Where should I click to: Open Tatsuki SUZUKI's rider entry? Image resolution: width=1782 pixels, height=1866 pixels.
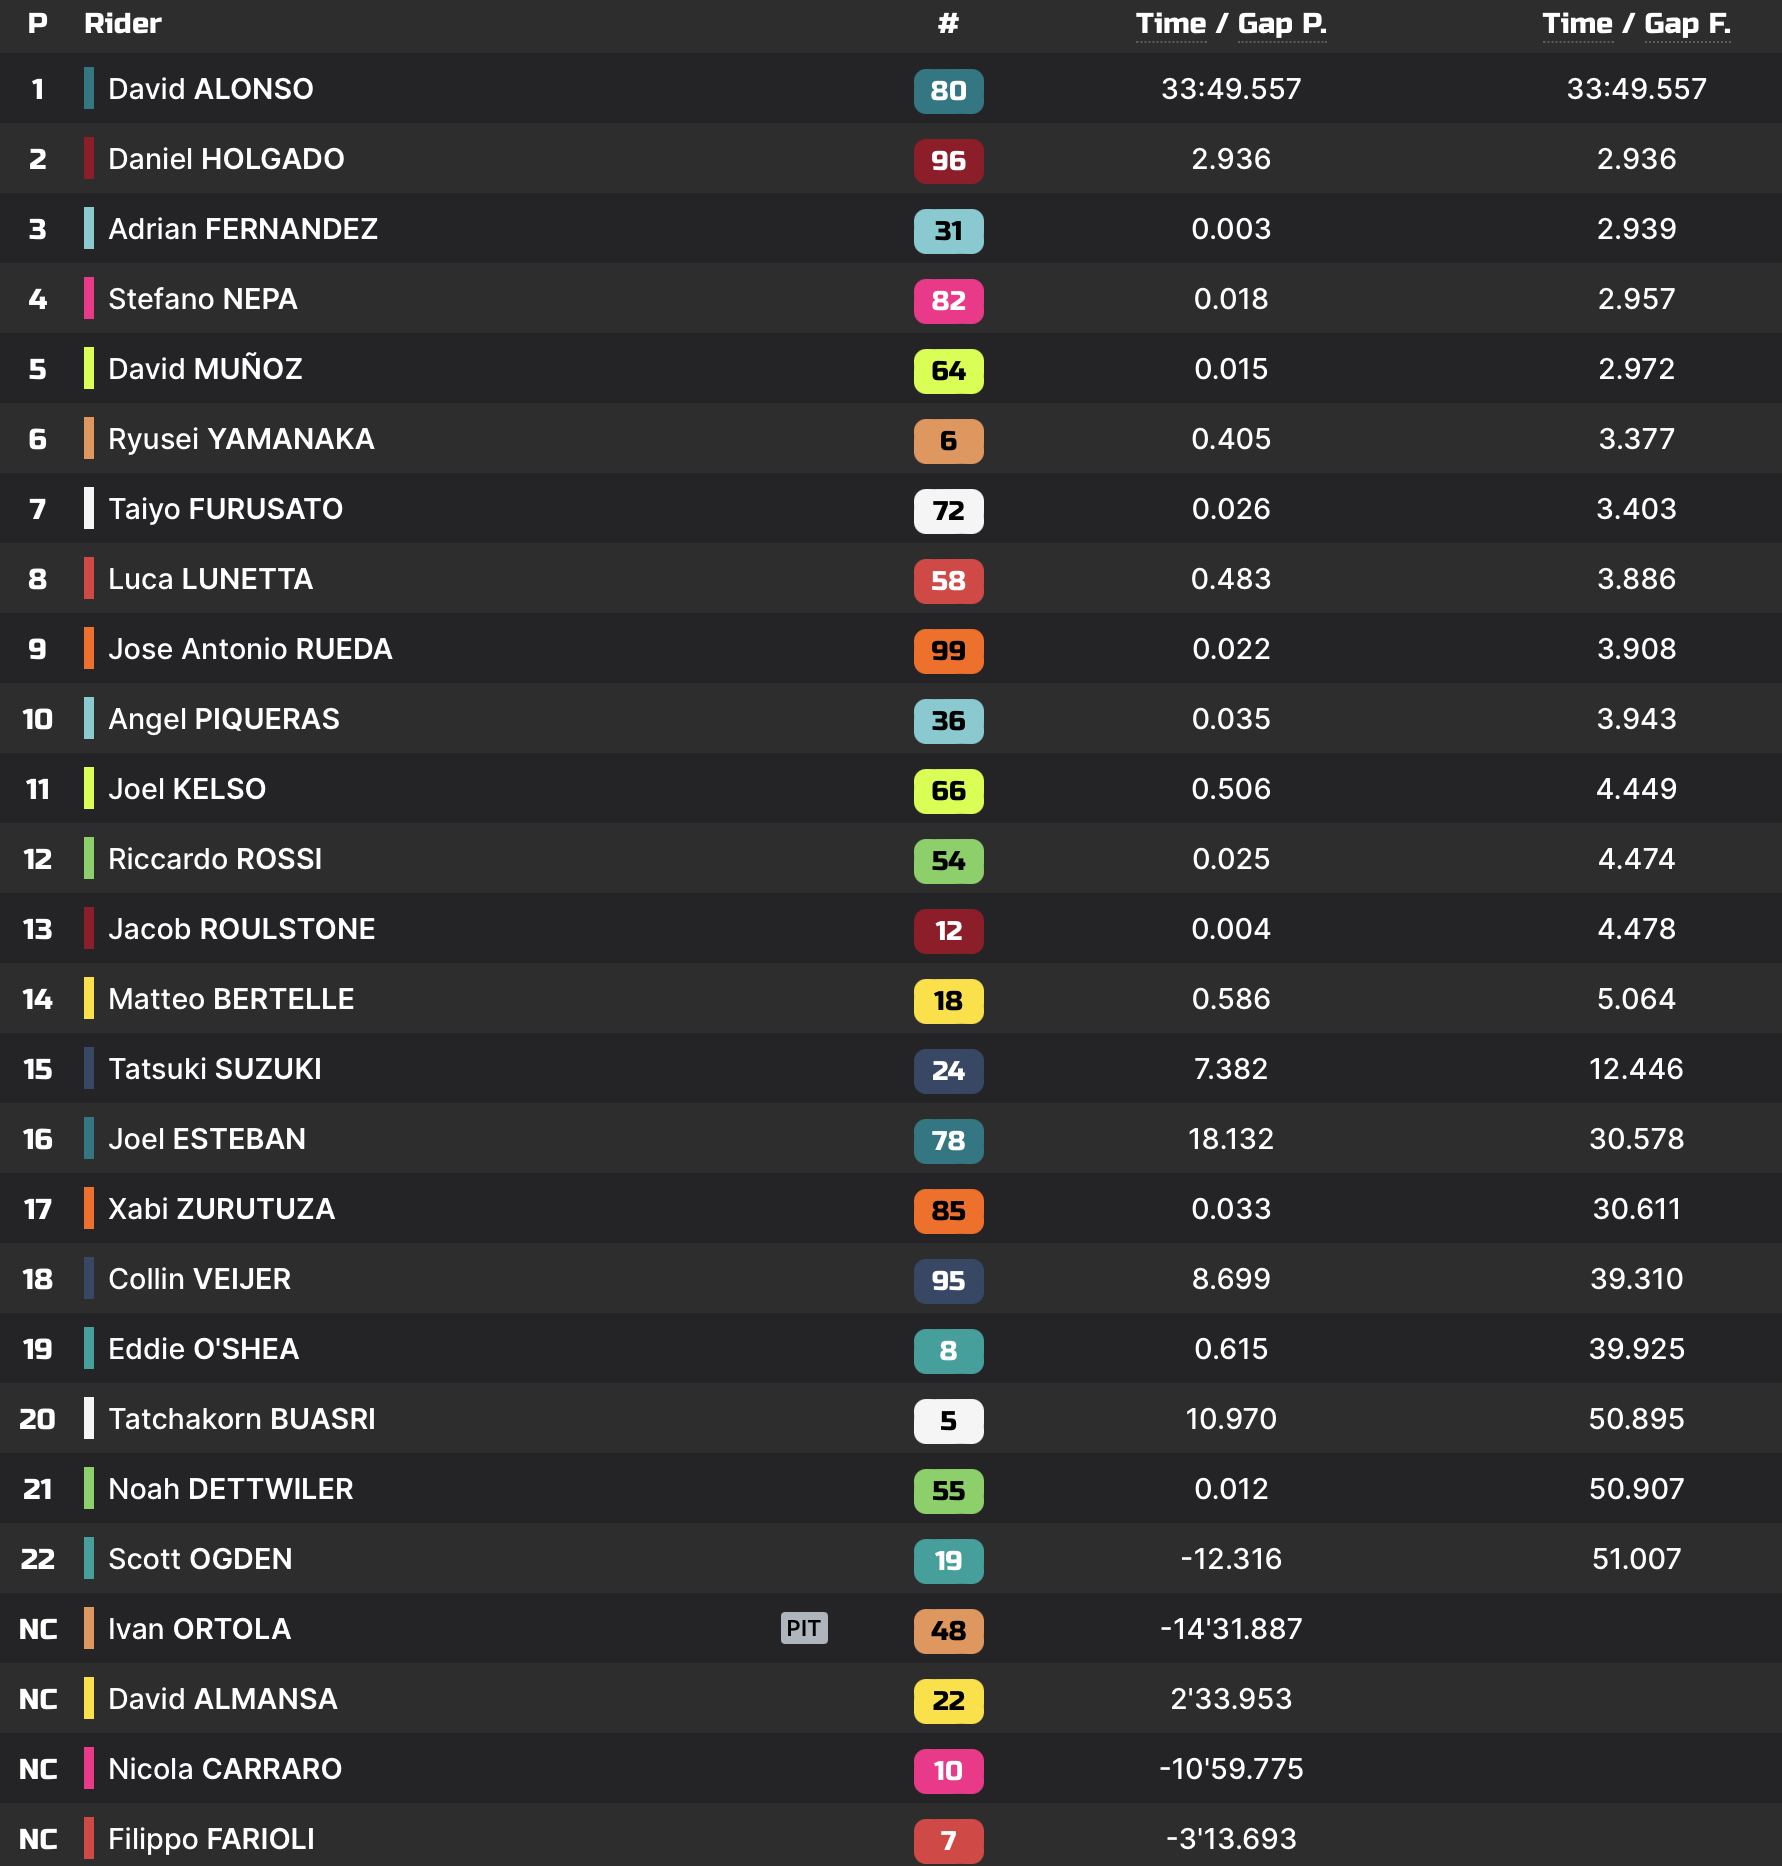[215, 1069]
